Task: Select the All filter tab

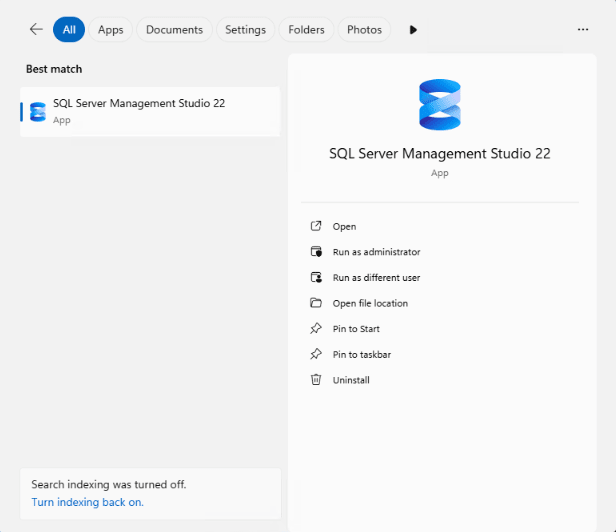Action: [69, 29]
